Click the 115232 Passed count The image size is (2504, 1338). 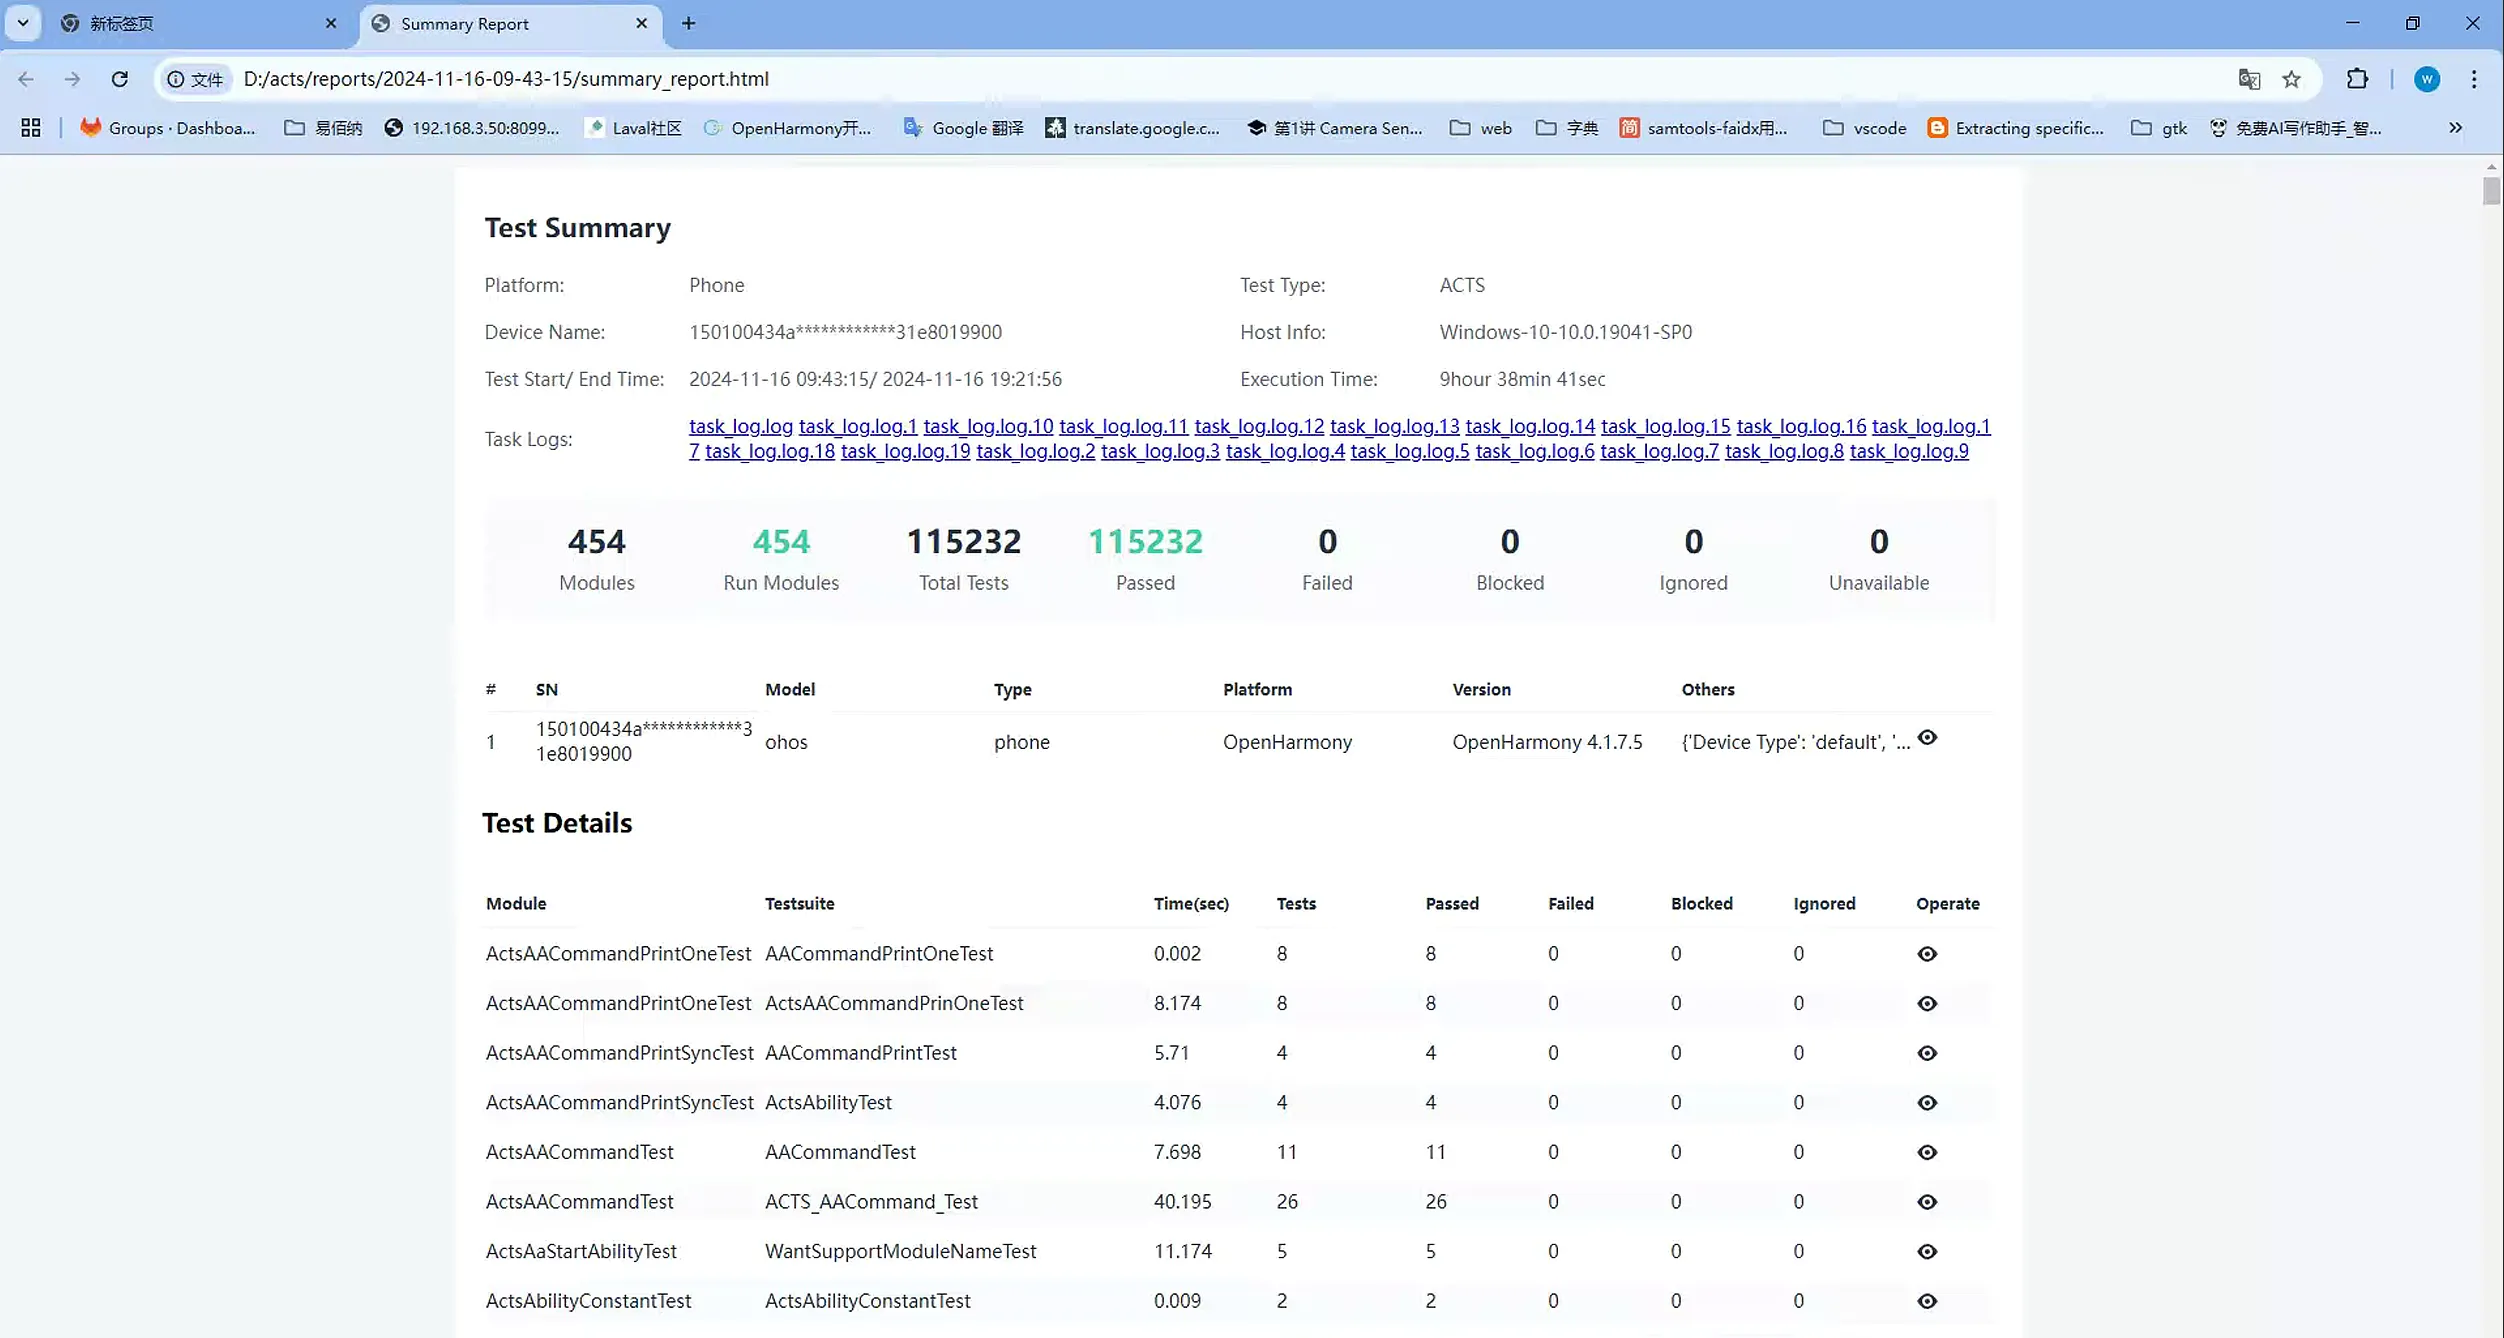1145,541
